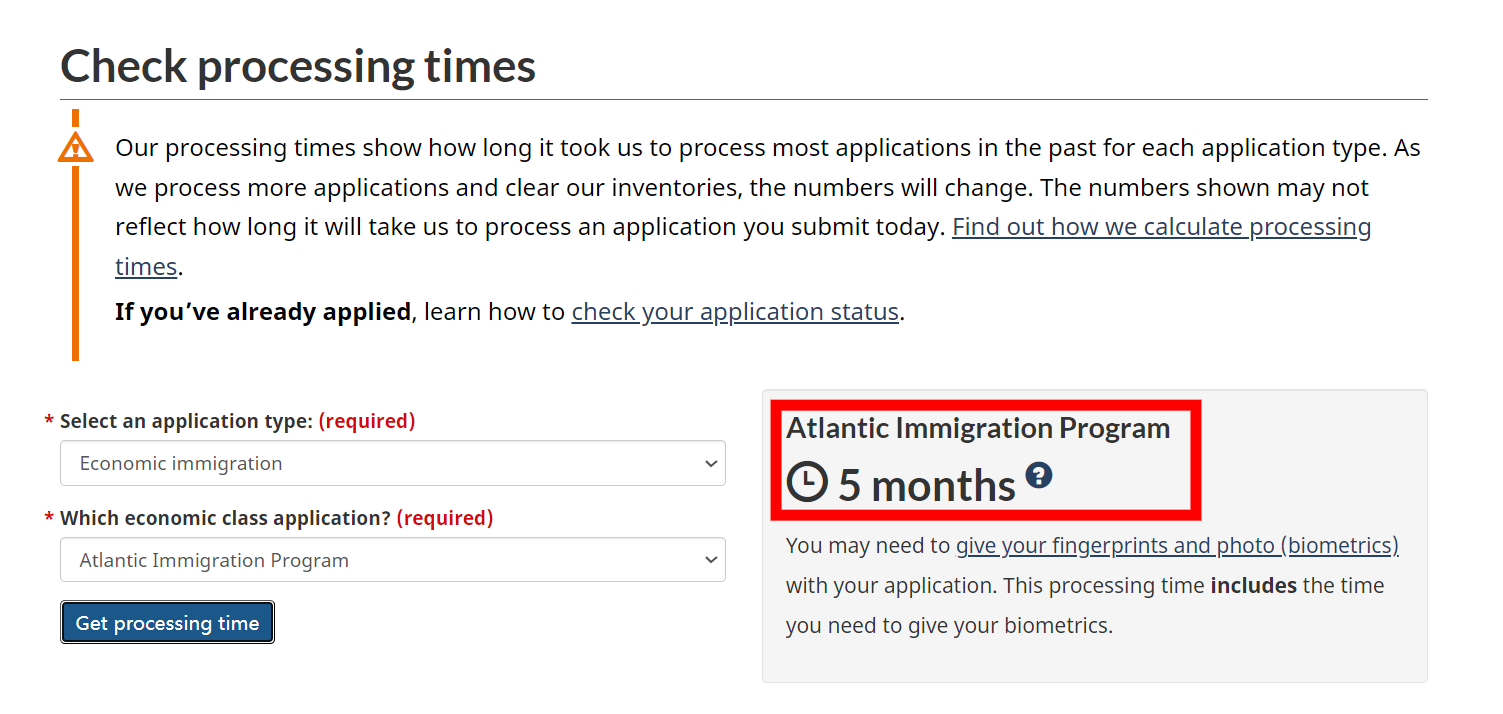Click red asterisk before economic class label
The image size is (1503, 714).
[x=49, y=519]
